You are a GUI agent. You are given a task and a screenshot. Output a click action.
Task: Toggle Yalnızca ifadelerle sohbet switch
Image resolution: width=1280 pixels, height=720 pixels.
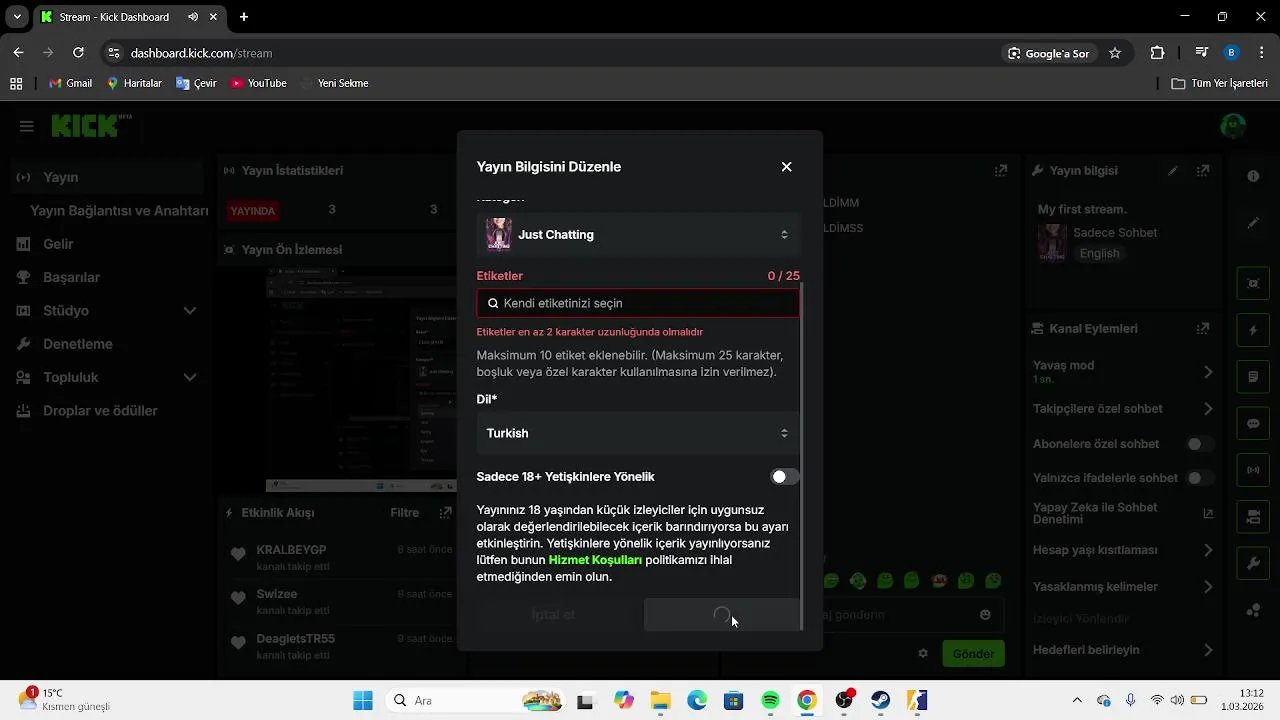(1200, 478)
